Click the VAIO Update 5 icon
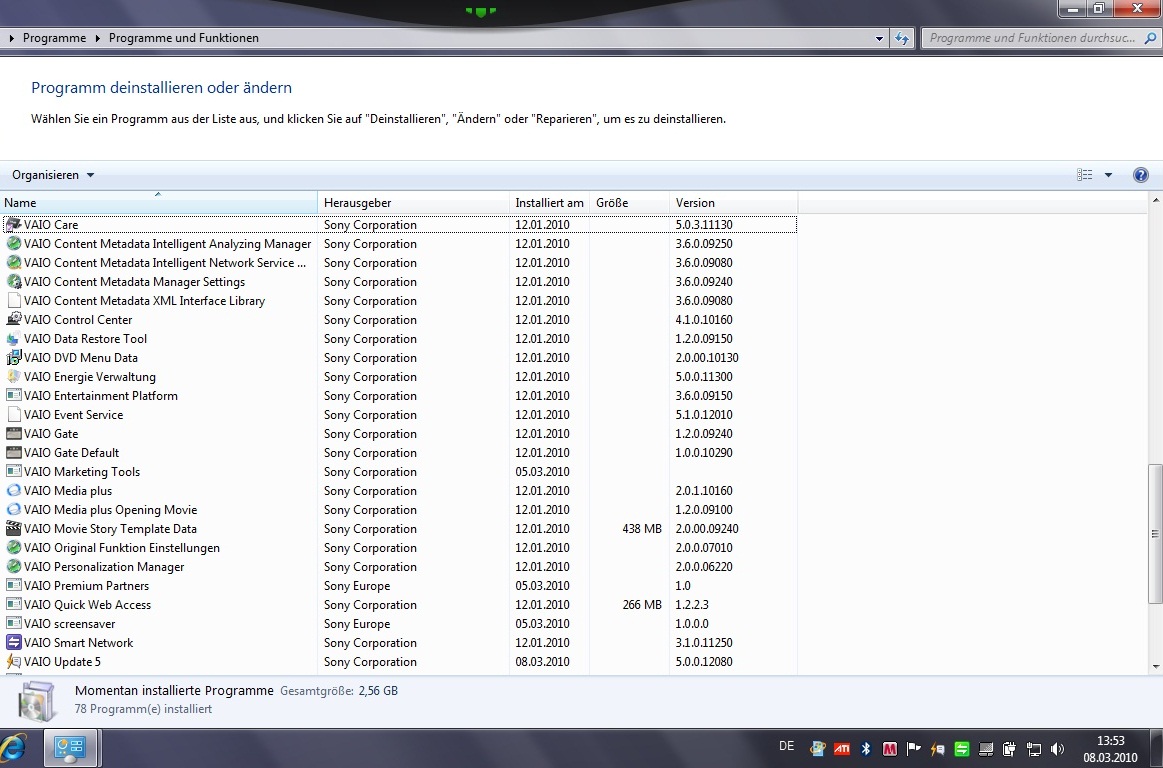The height and width of the screenshot is (768, 1163). pos(13,661)
